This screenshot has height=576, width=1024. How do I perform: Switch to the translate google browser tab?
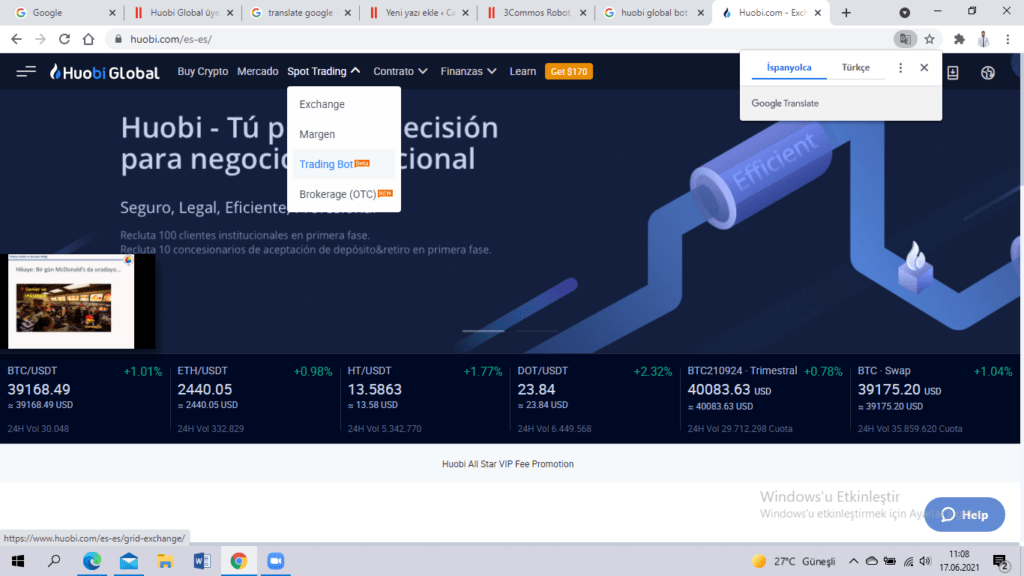(x=300, y=12)
